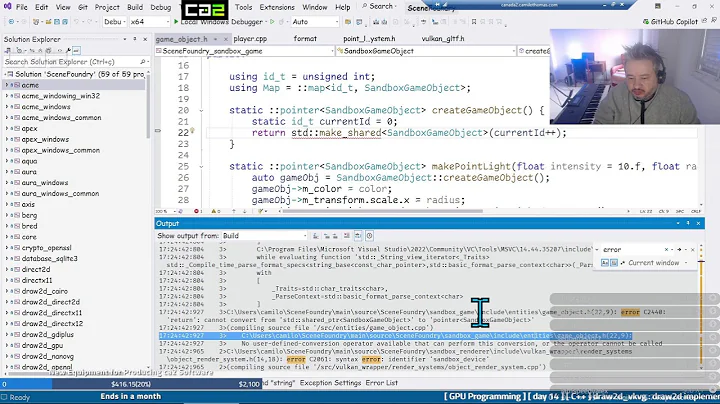Click Solution Explorer home icon
Viewport: 720px width, 404px height.
pyautogui.click(x=8, y=50)
